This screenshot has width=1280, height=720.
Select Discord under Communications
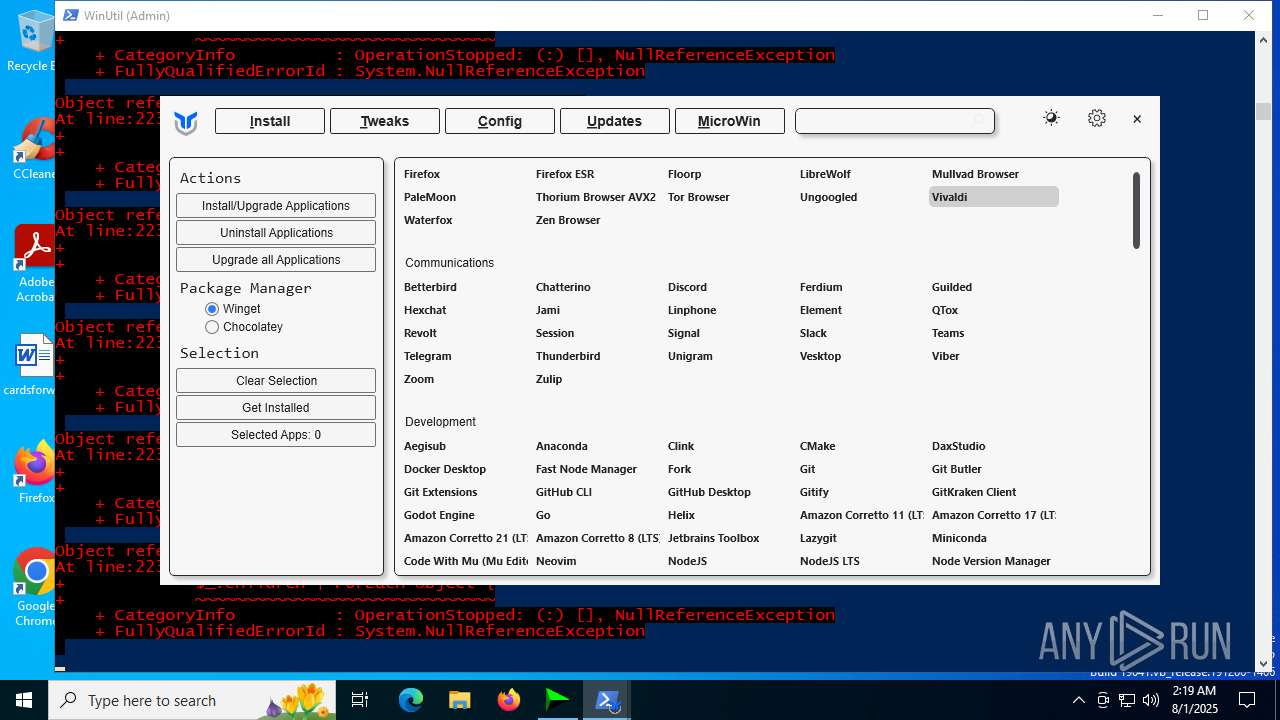[x=687, y=287]
